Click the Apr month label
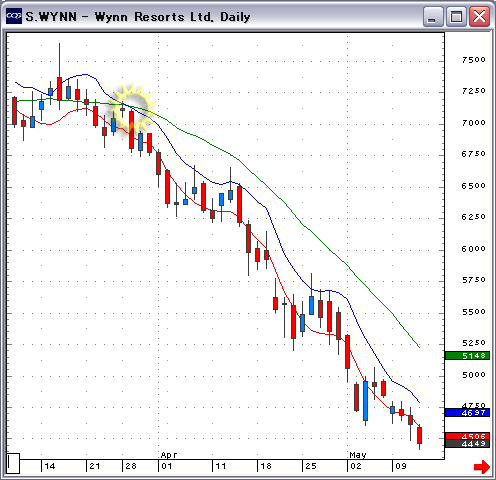This screenshot has height=480, width=496. tap(169, 455)
